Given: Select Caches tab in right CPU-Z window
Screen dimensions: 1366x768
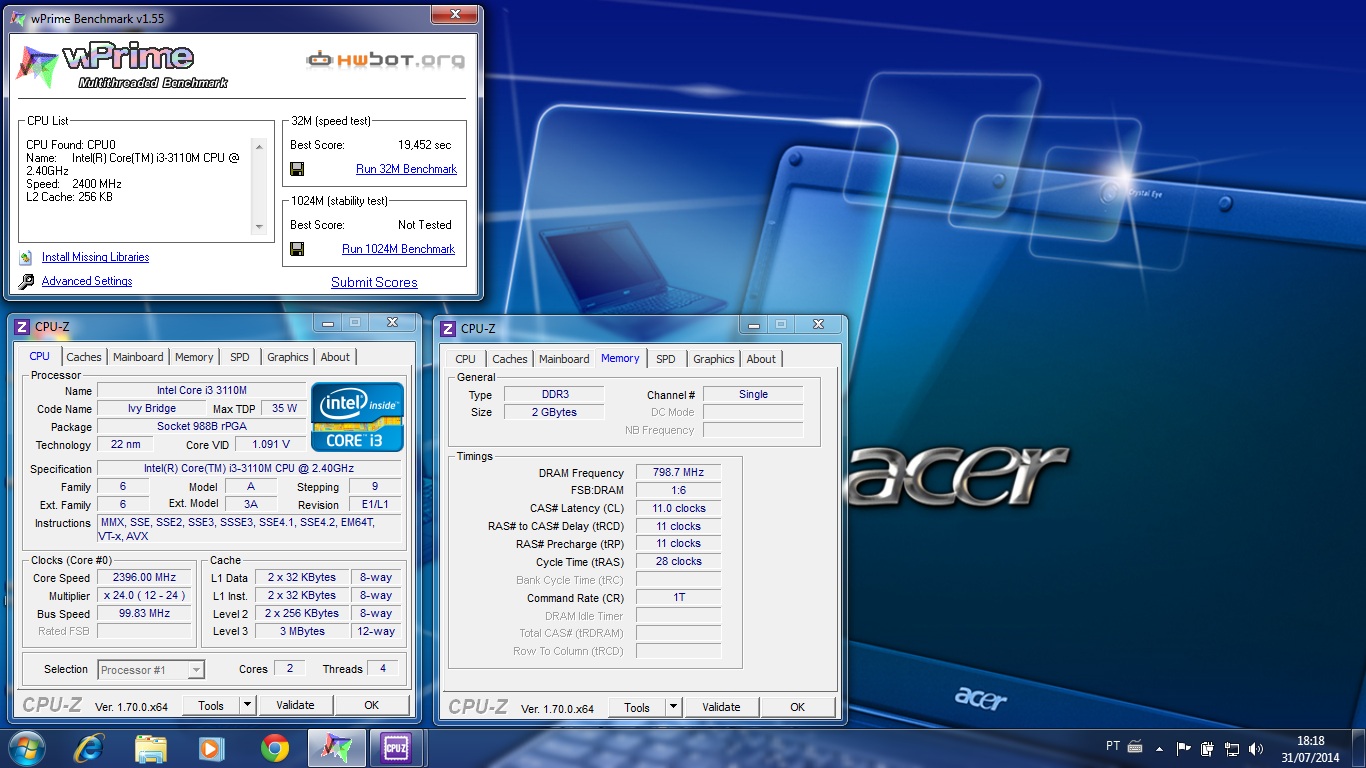Looking at the screenshot, I should (x=510, y=359).
